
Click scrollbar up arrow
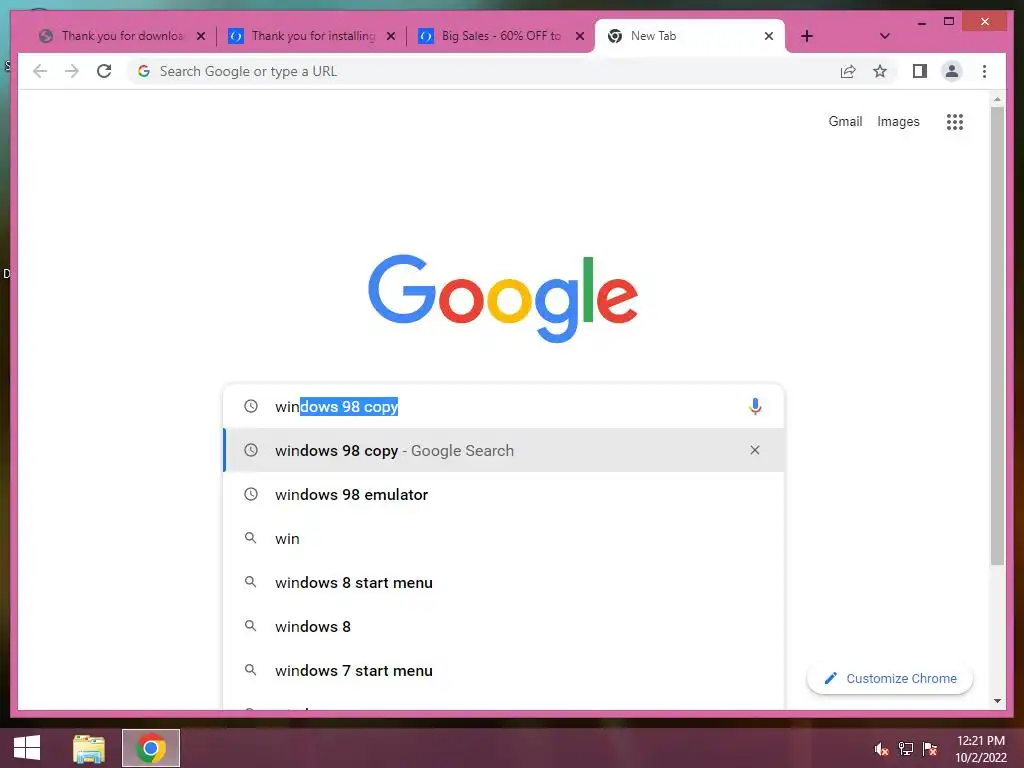997,99
